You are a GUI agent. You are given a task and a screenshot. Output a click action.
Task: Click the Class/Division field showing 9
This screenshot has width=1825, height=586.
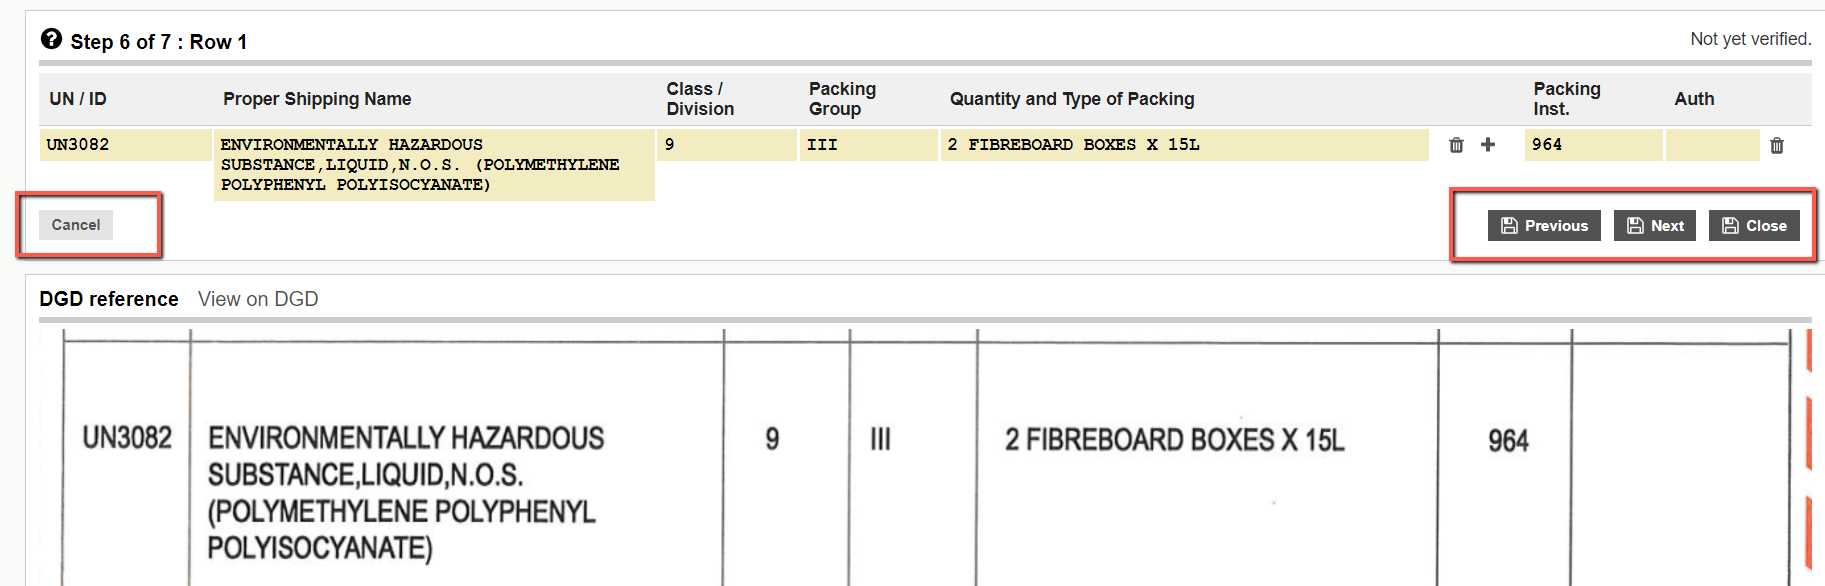pyautogui.click(x=727, y=145)
